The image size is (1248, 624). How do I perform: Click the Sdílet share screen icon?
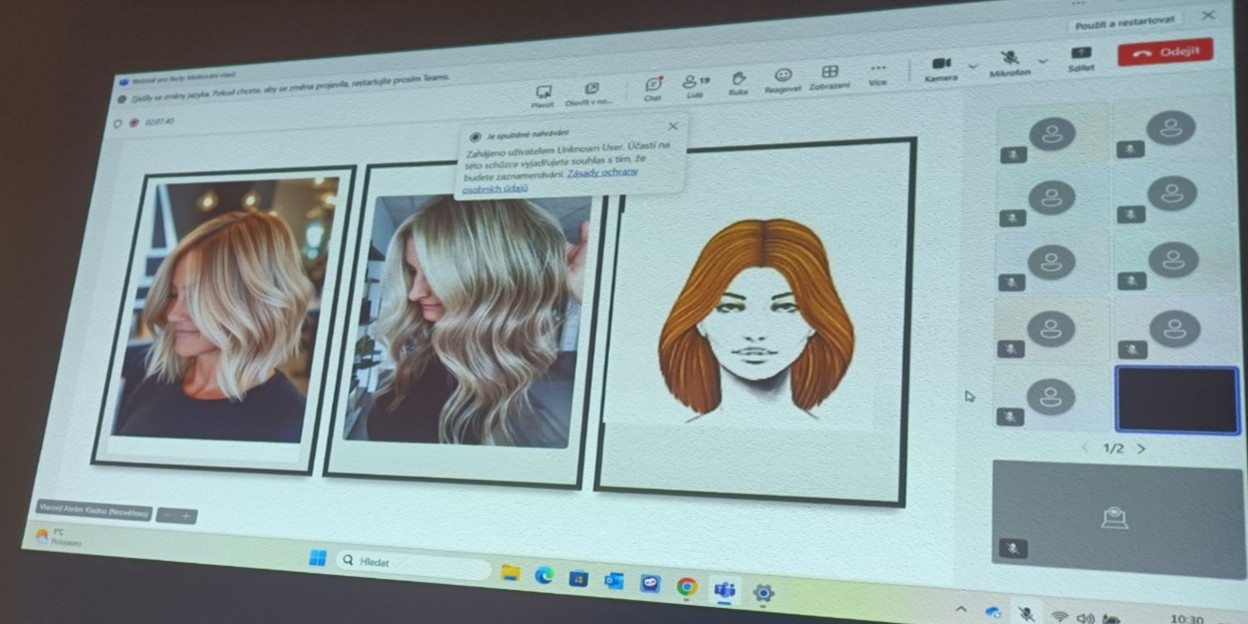click(x=1080, y=54)
